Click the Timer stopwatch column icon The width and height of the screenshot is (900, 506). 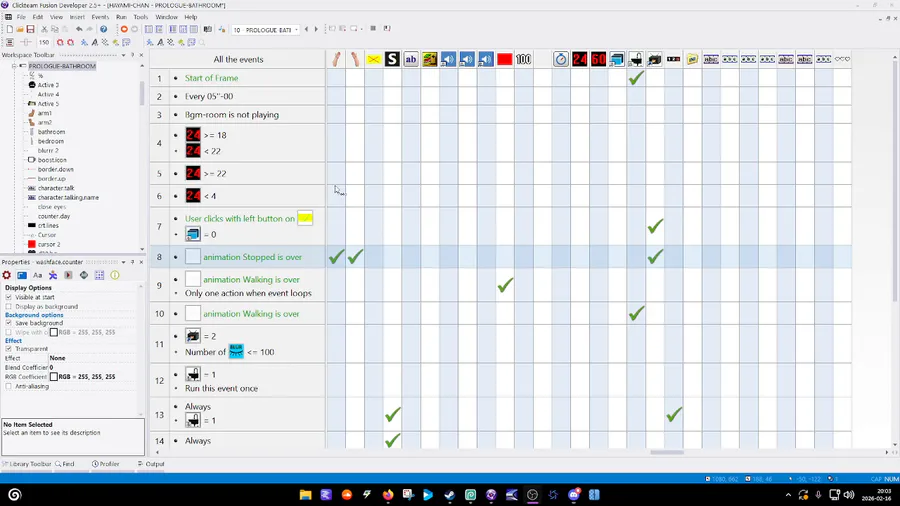click(561, 59)
